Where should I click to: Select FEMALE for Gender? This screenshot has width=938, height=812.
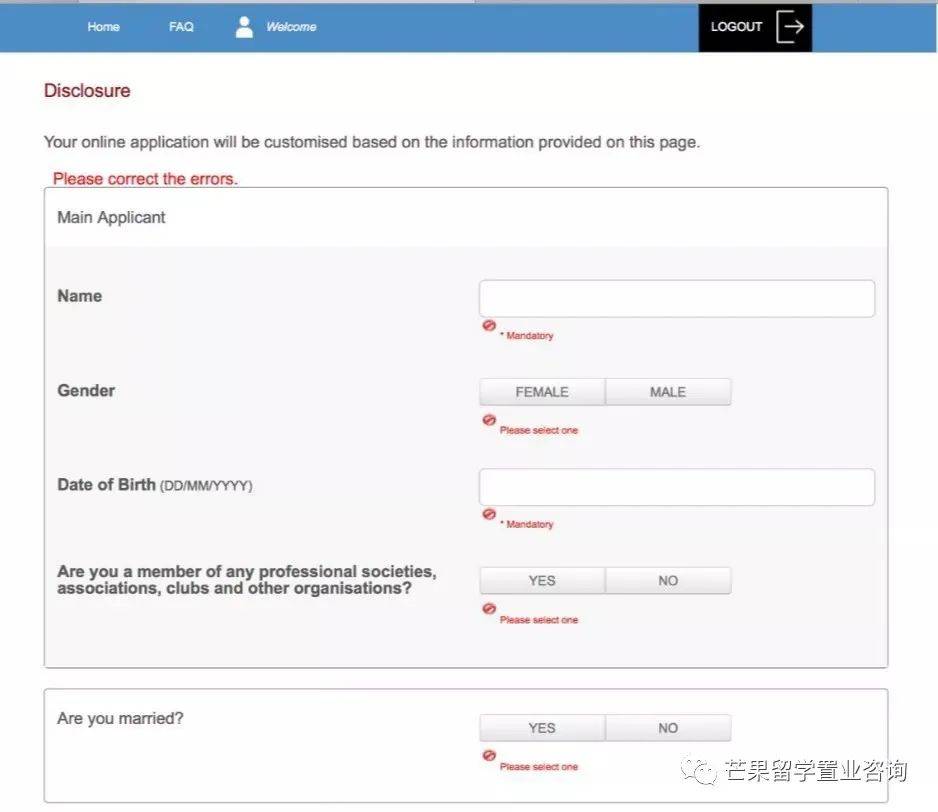542,392
